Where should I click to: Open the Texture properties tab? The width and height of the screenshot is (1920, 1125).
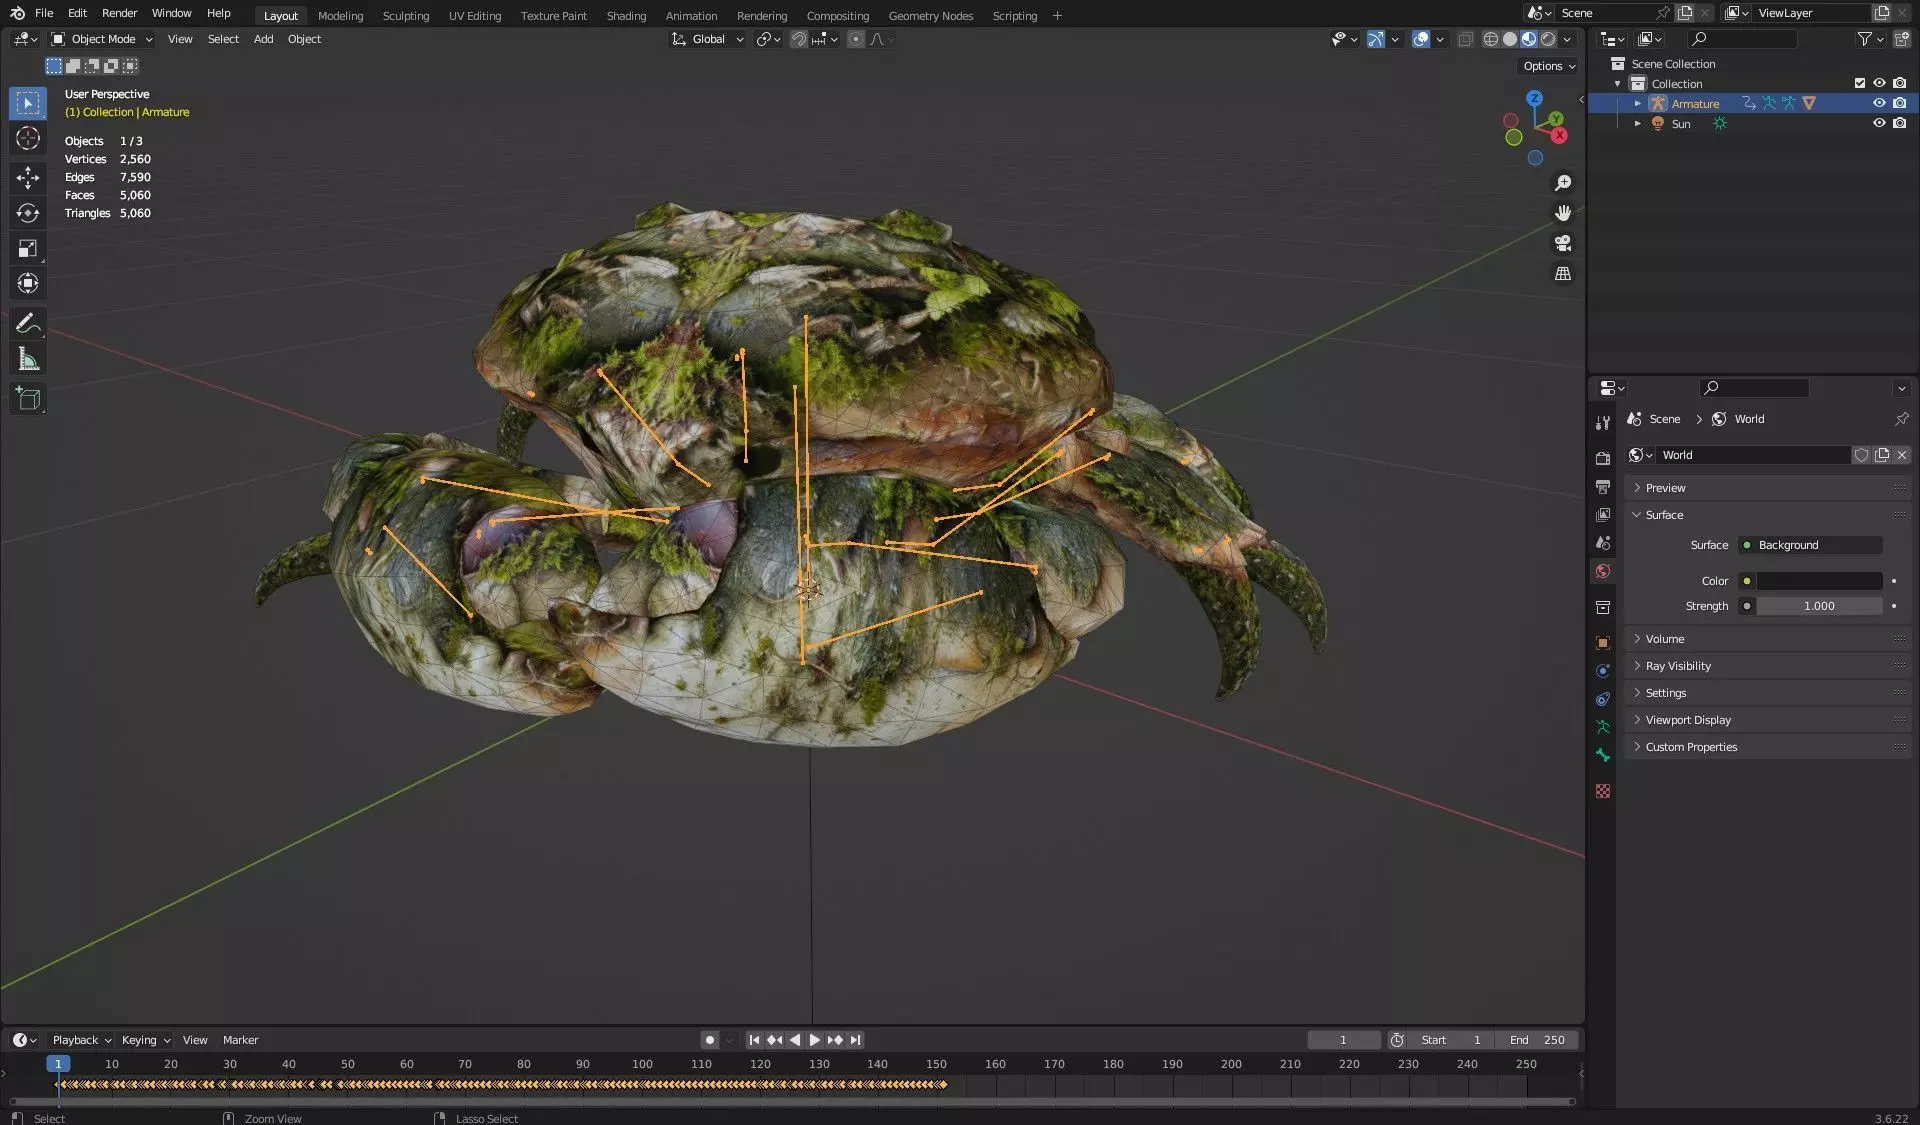click(x=1603, y=791)
